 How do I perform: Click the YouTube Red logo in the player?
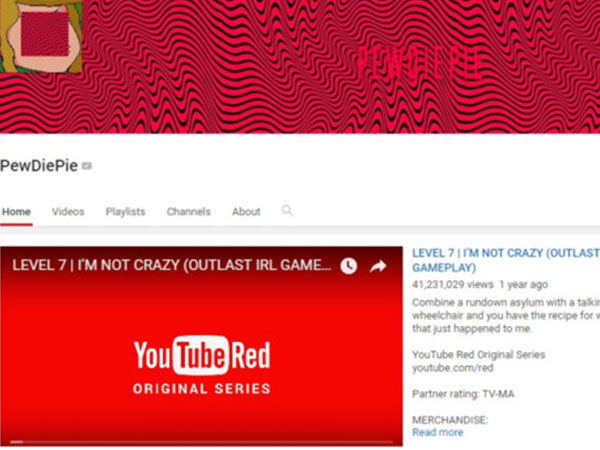point(203,354)
